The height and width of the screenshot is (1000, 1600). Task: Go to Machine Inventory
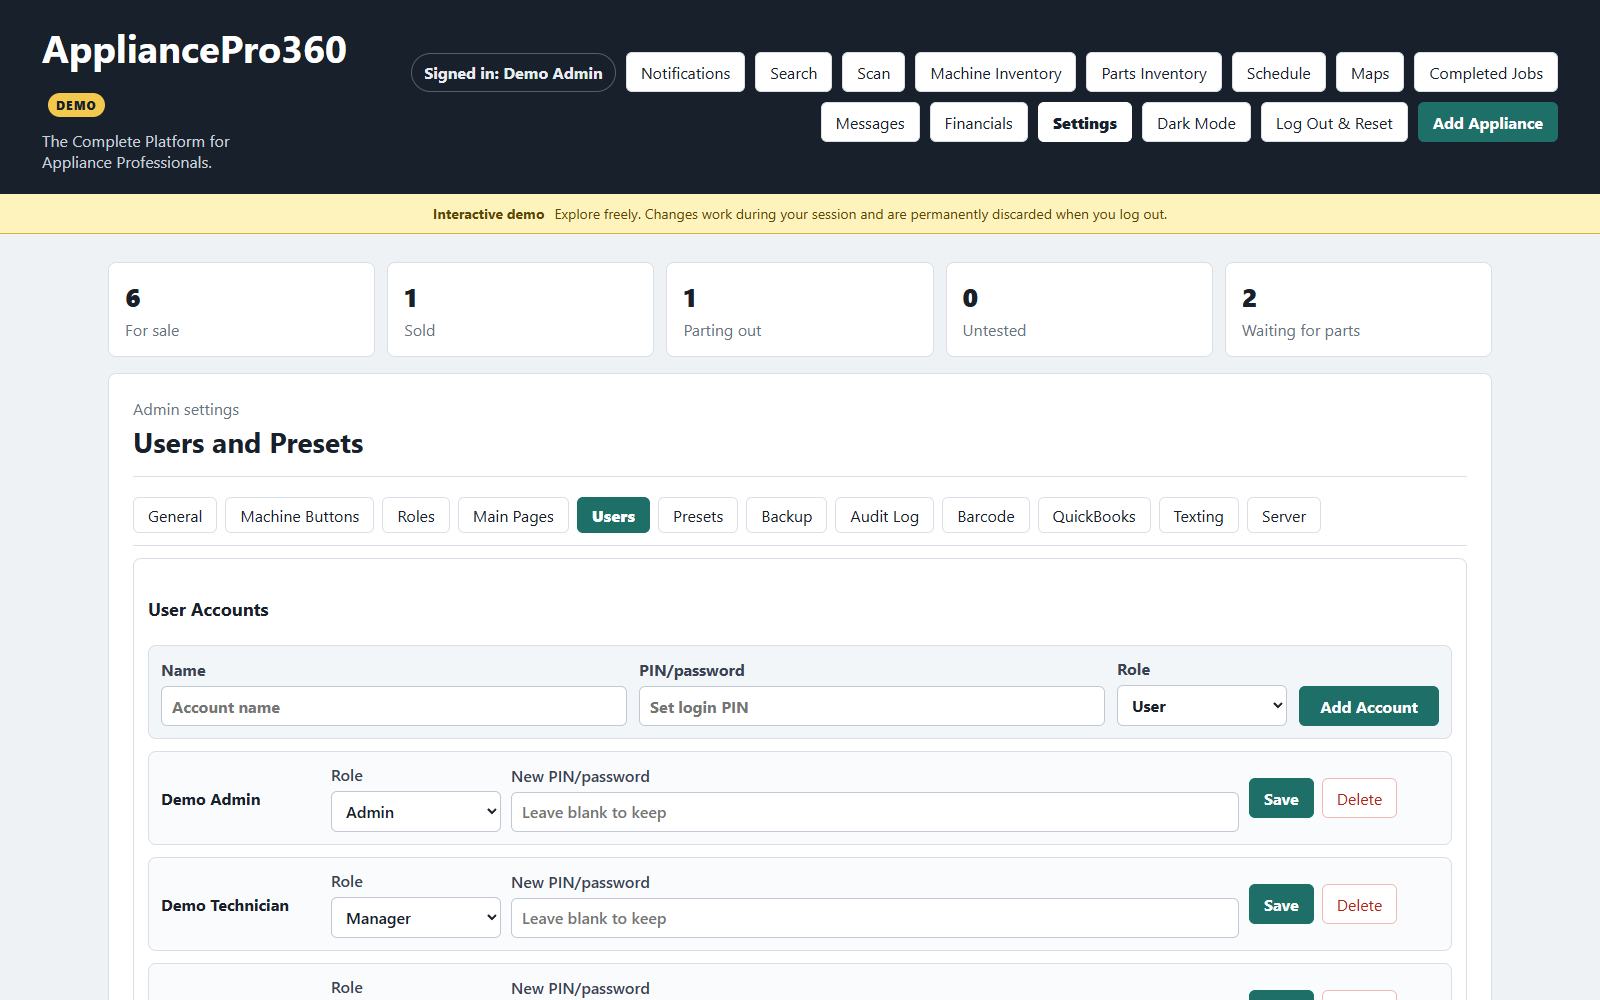pyautogui.click(x=995, y=73)
